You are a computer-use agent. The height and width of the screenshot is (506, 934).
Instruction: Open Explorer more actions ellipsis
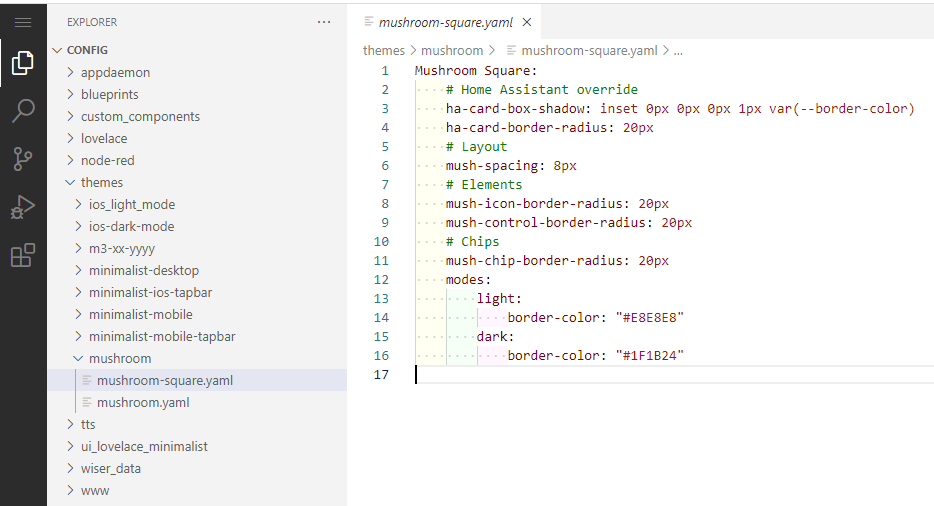click(x=323, y=21)
